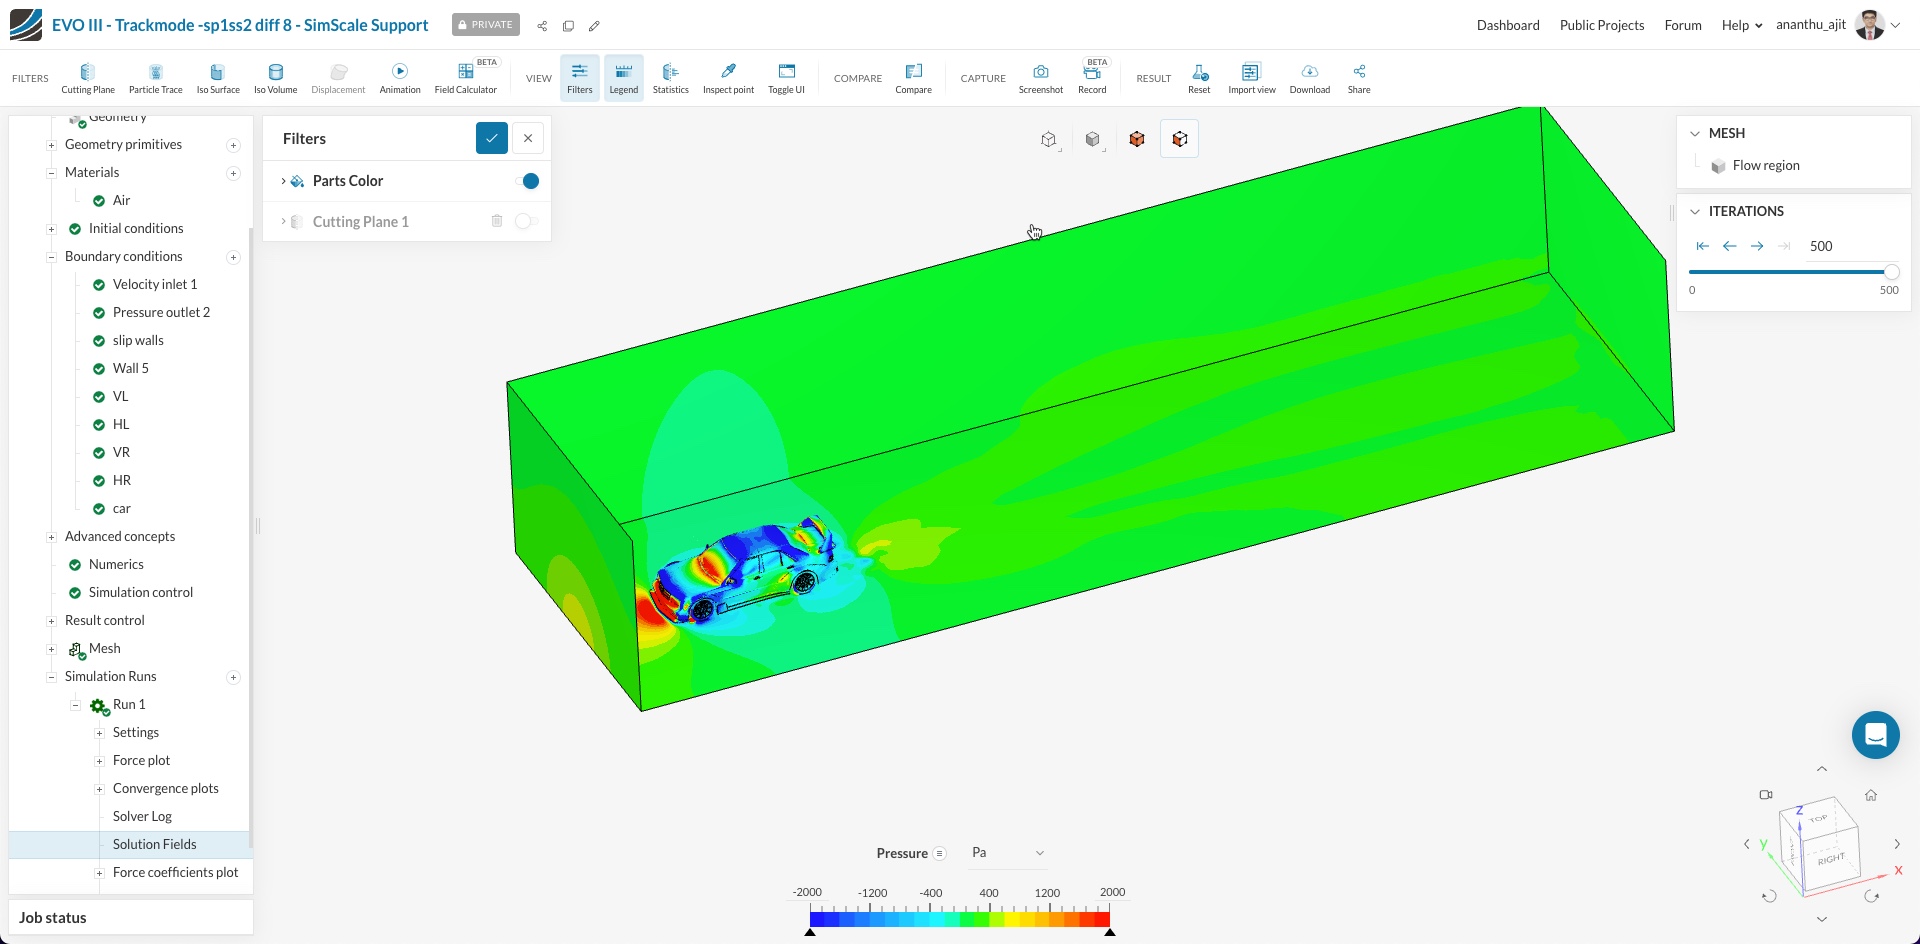Viewport: 1920px width, 944px height.
Task: Click the copy project icon in header
Action: (568, 26)
